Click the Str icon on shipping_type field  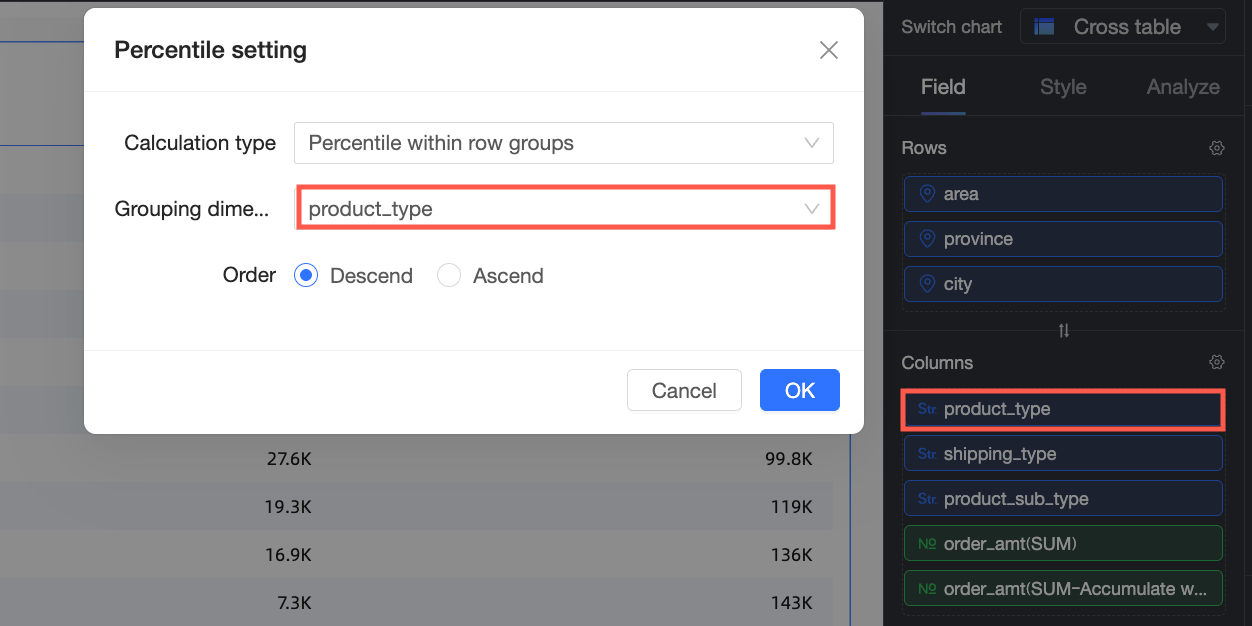coord(926,454)
